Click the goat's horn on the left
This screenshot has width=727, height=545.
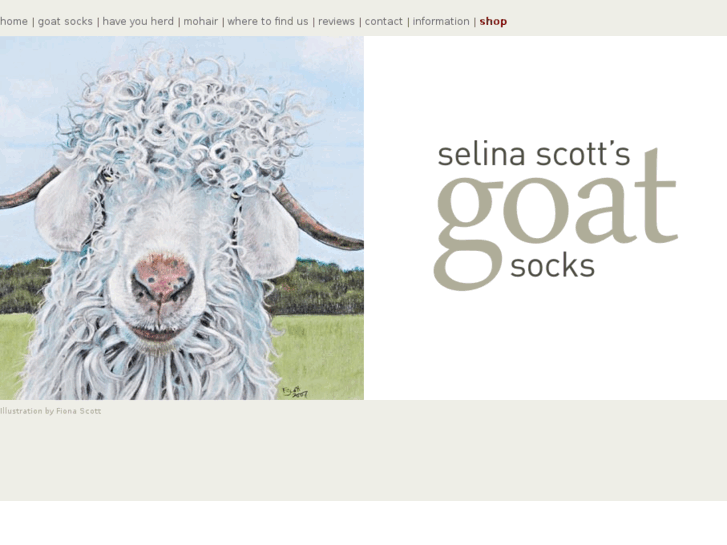point(28,190)
